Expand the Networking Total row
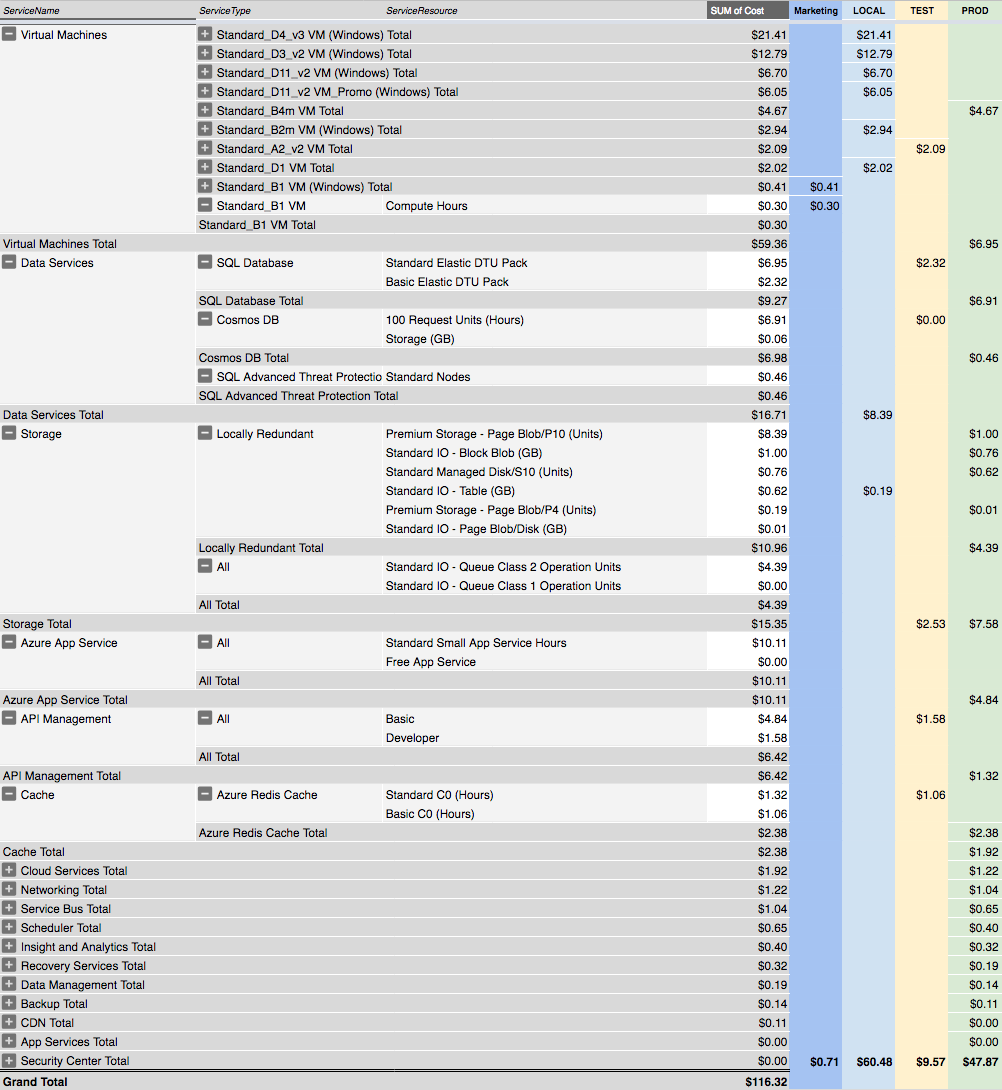Screen dimensions: 1002x1090 (9, 889)
